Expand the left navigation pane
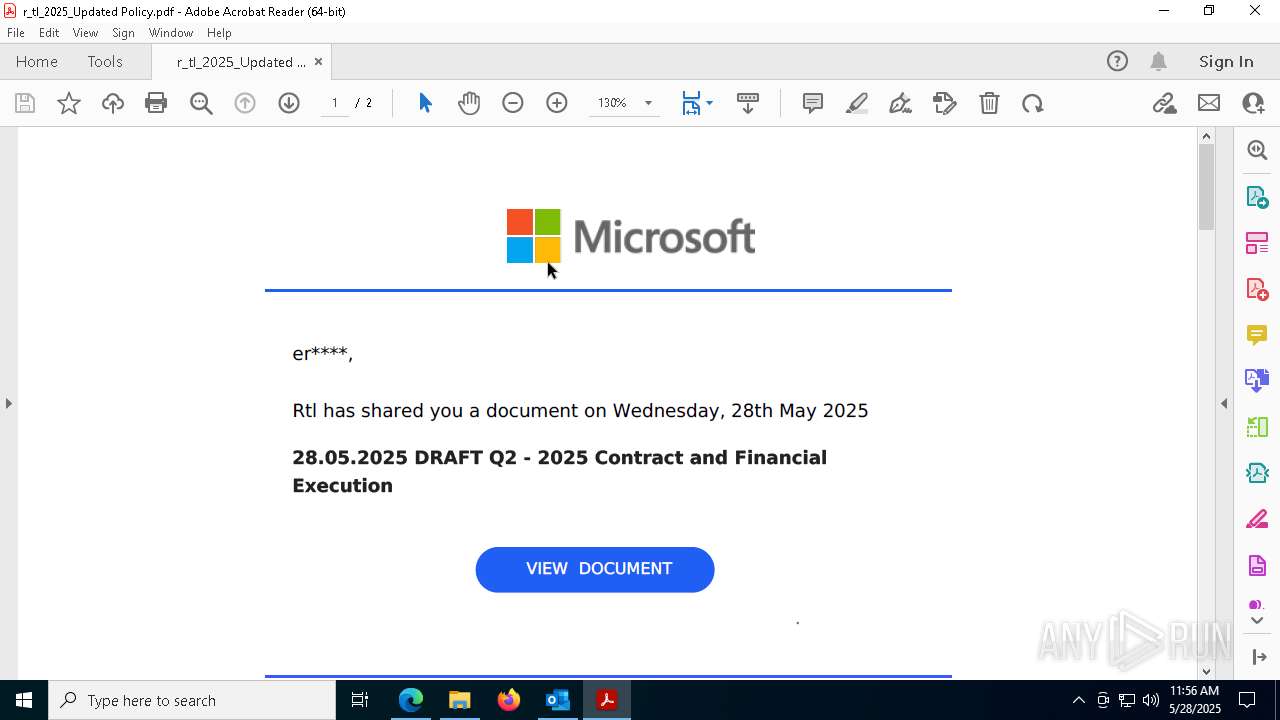Screen dimensions: 1280x720 9,403
